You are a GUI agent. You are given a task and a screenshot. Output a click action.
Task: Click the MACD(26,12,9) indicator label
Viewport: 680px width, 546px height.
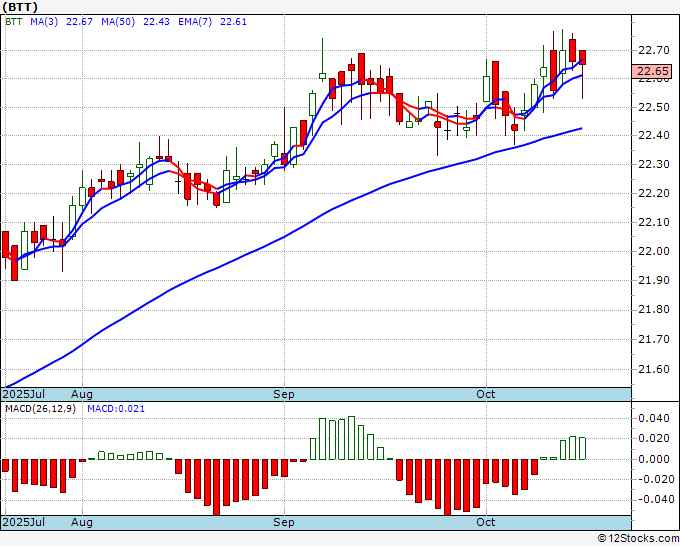tap(40, 409)
